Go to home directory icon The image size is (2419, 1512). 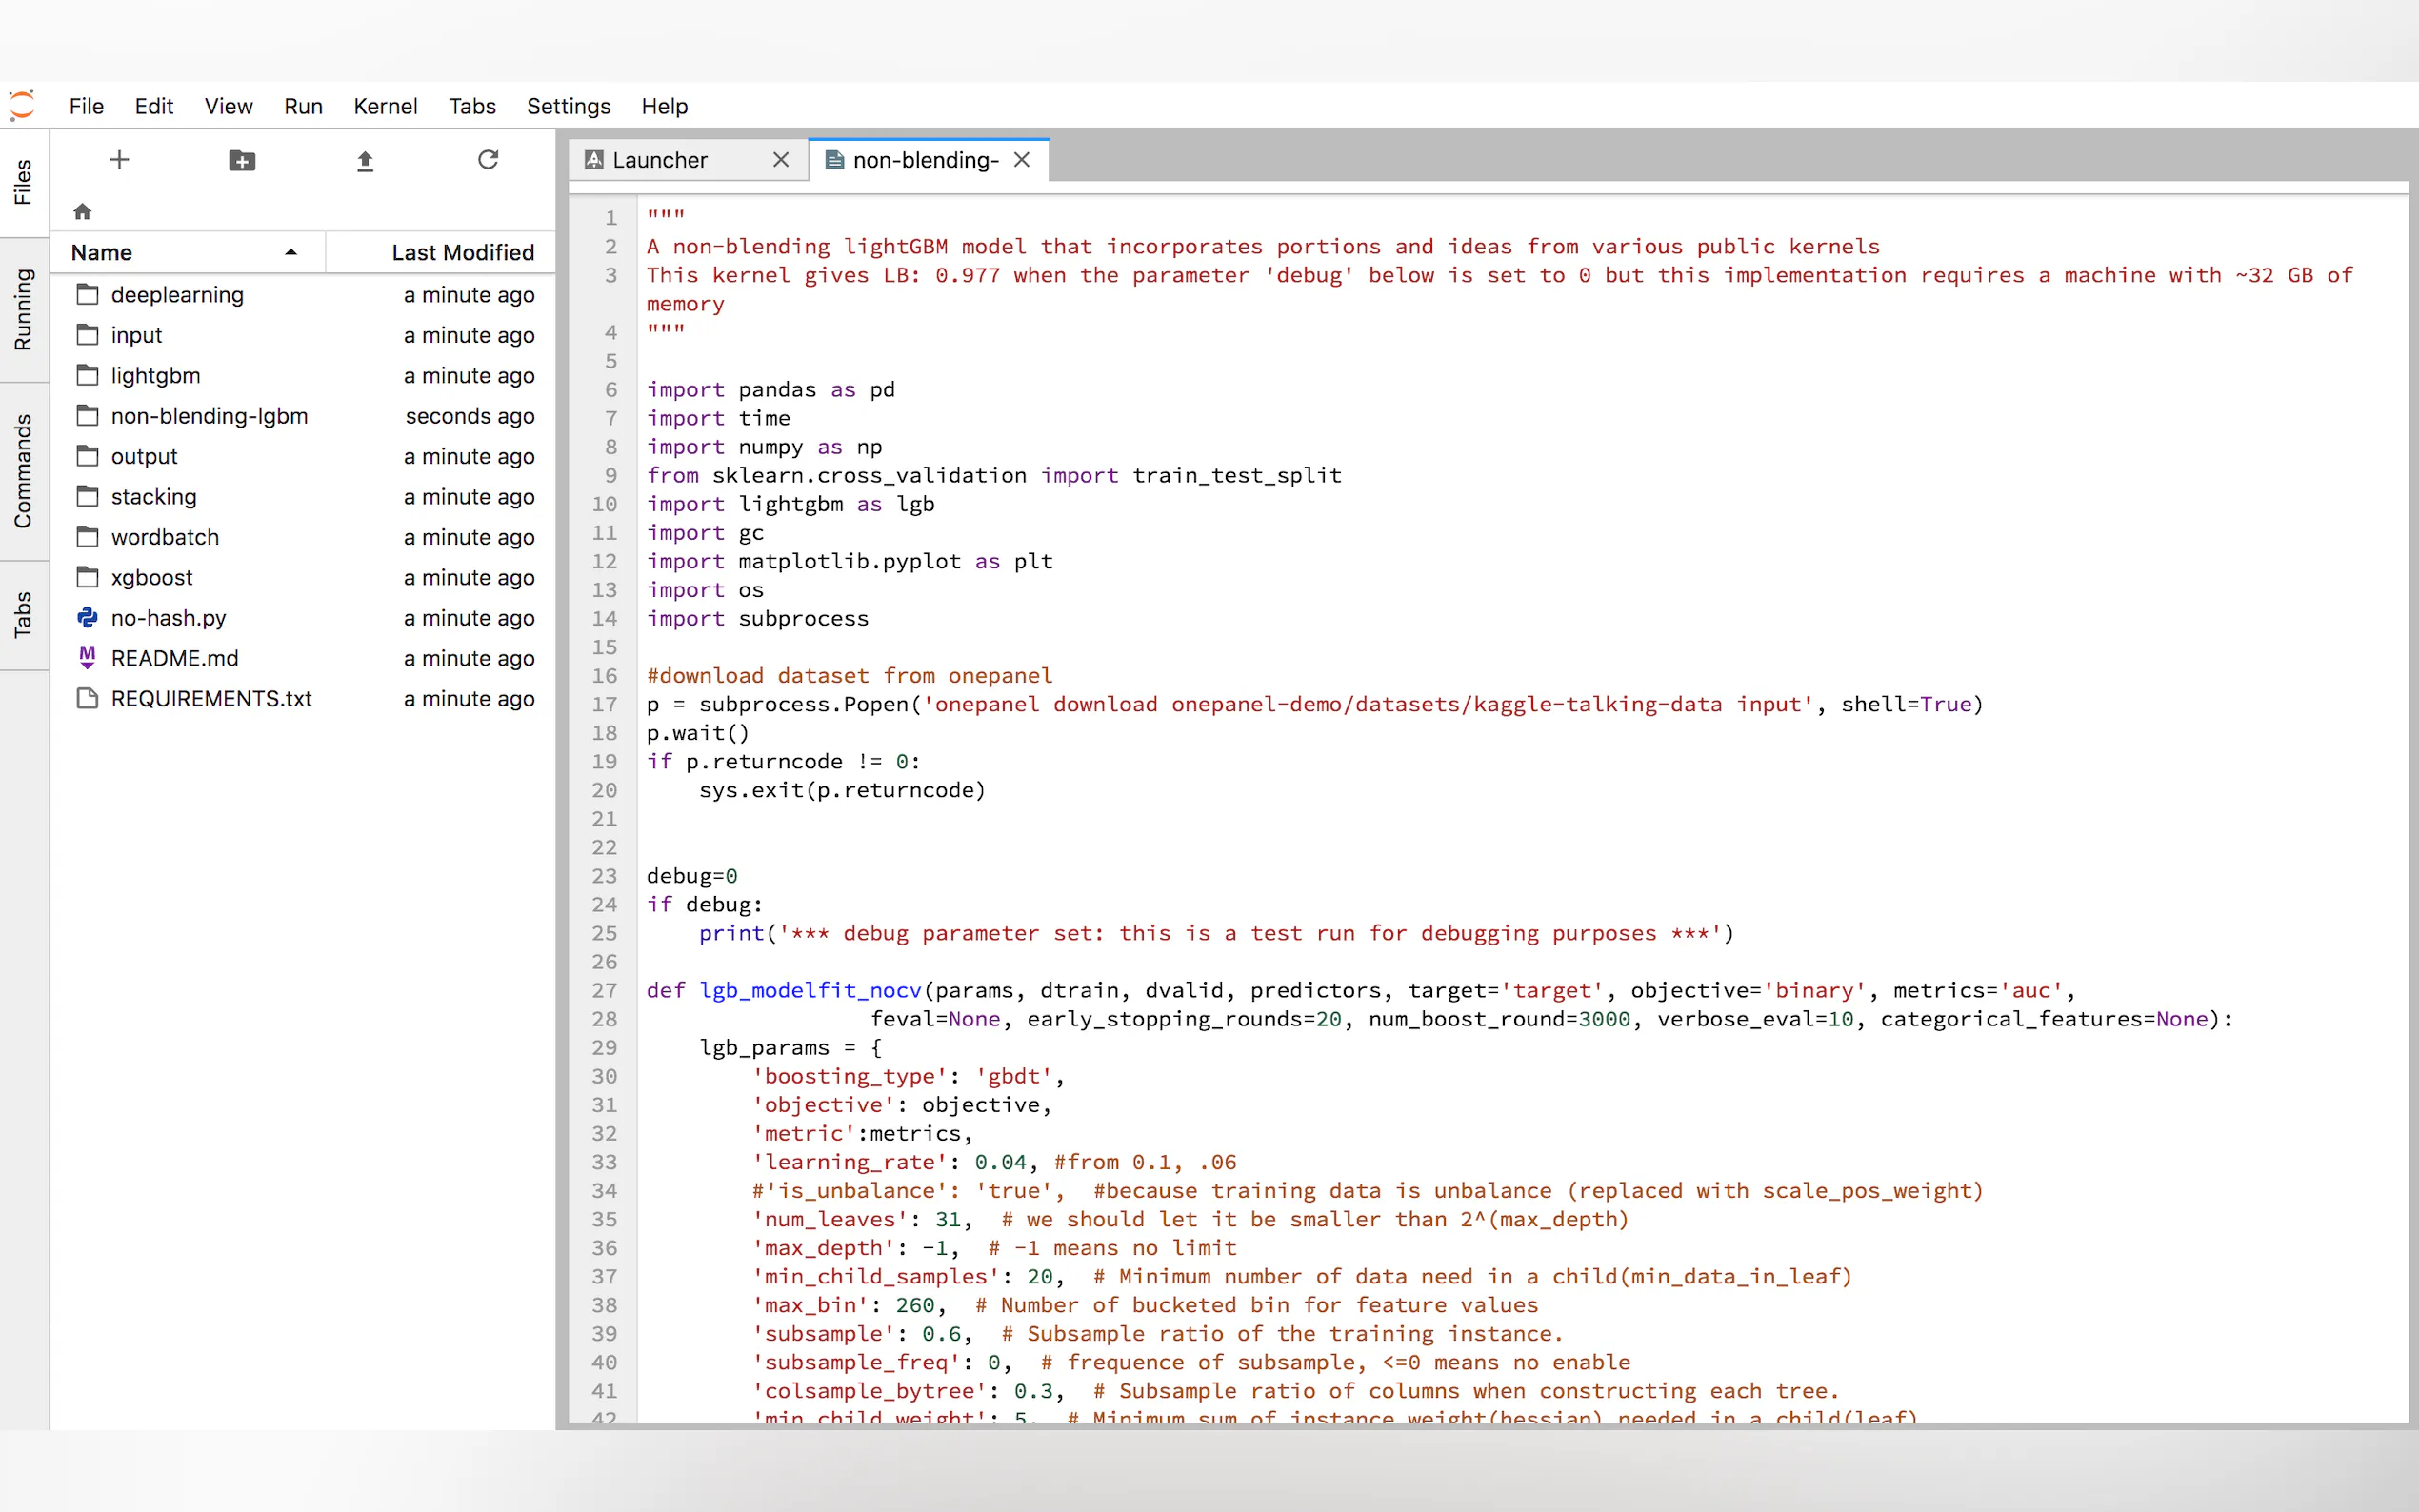[82, 211]
